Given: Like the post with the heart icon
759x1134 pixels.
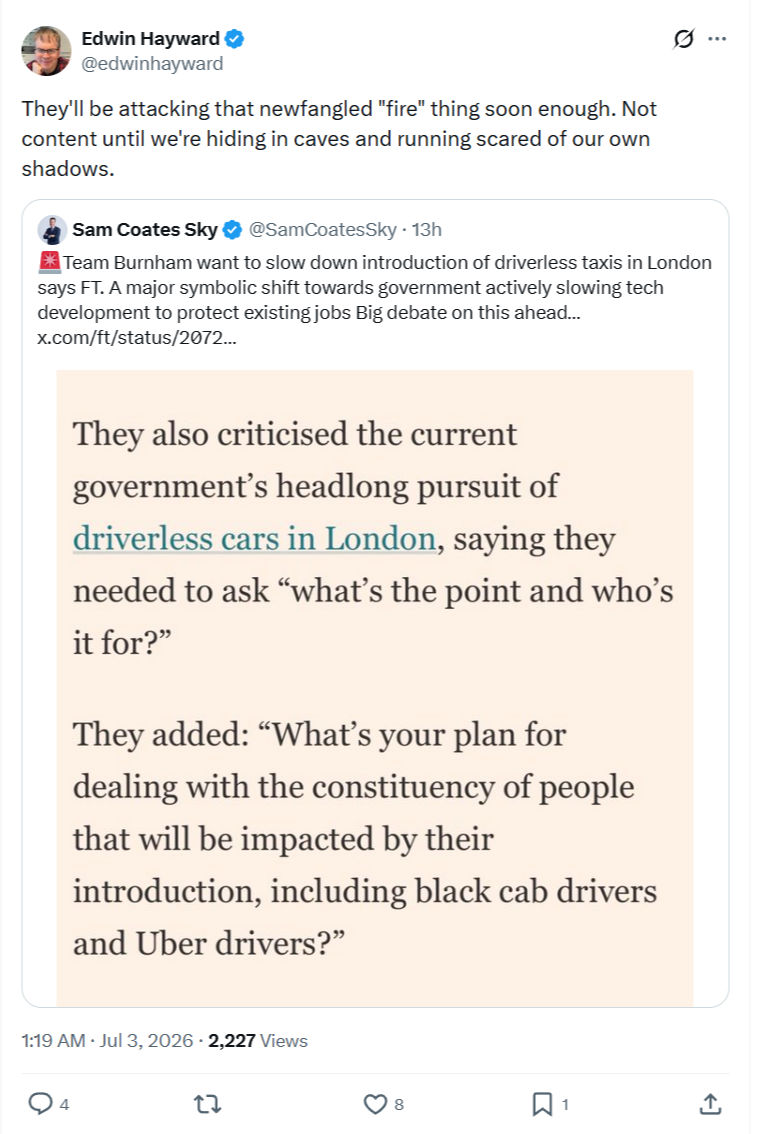Looking at the screenshot, I should (x=375, y=1104).
